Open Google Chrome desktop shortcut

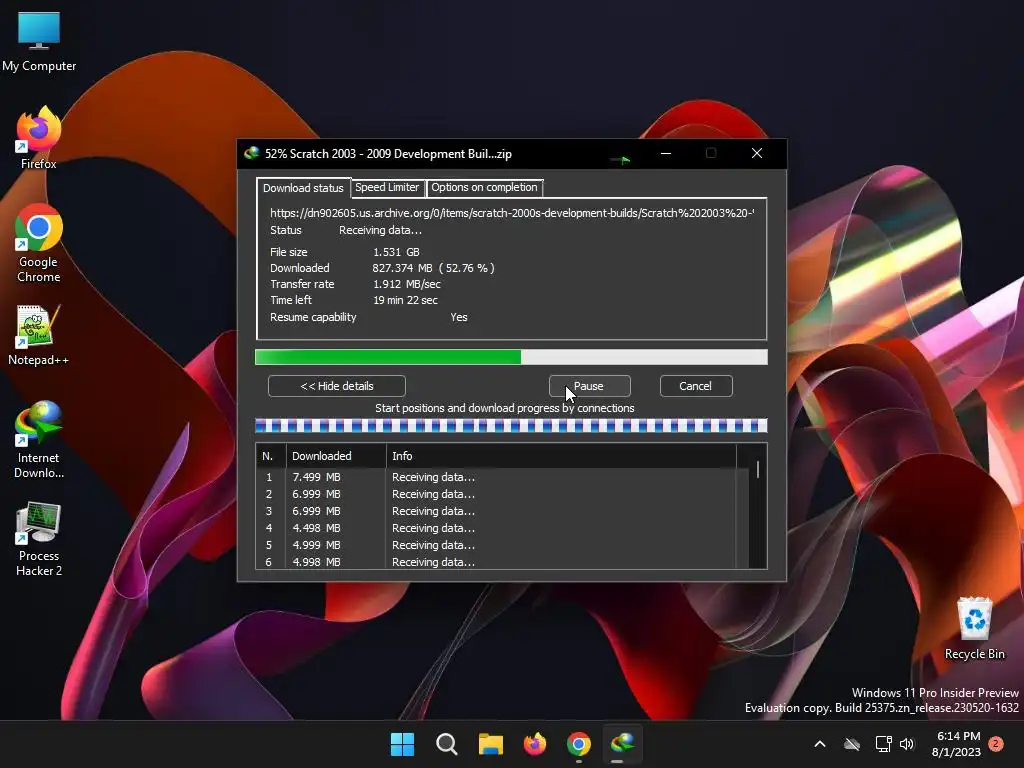point(39,243)
